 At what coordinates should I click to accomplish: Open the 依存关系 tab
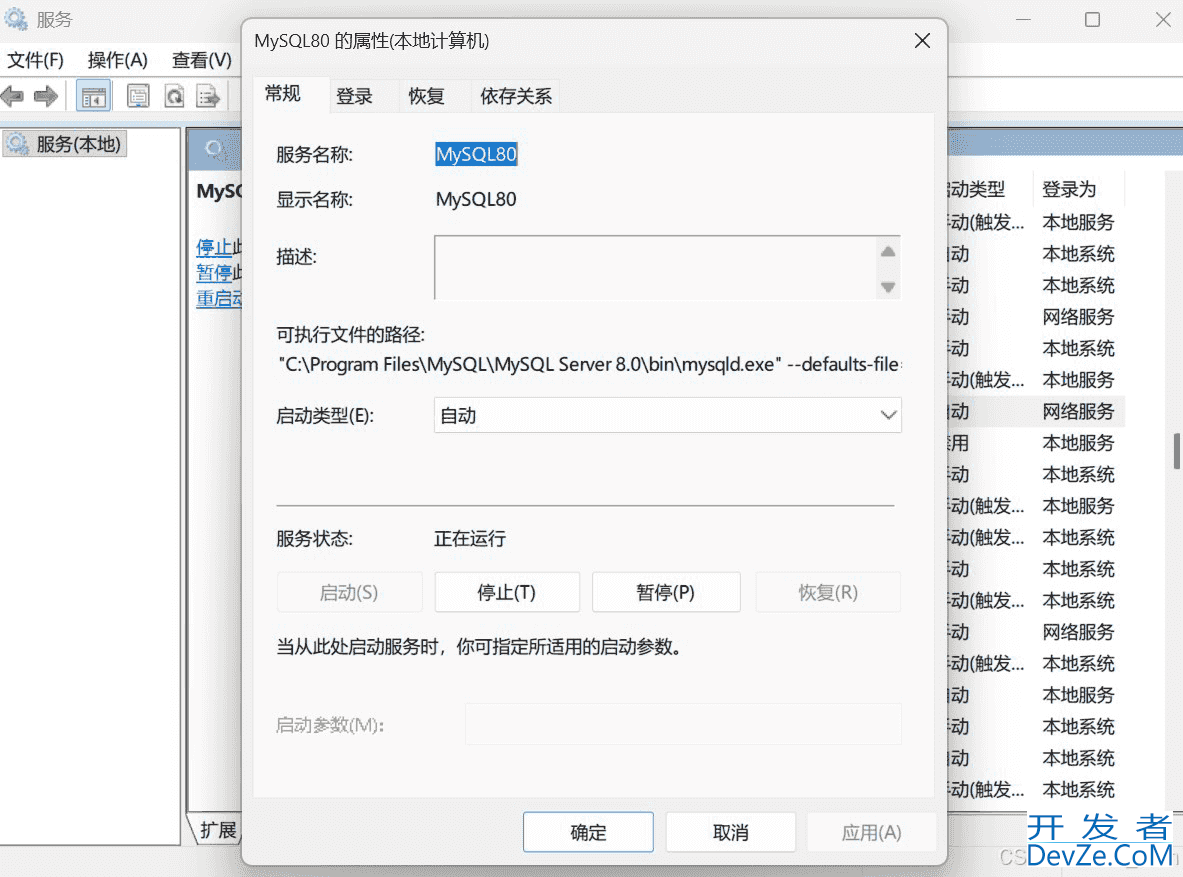coord(515,96)
